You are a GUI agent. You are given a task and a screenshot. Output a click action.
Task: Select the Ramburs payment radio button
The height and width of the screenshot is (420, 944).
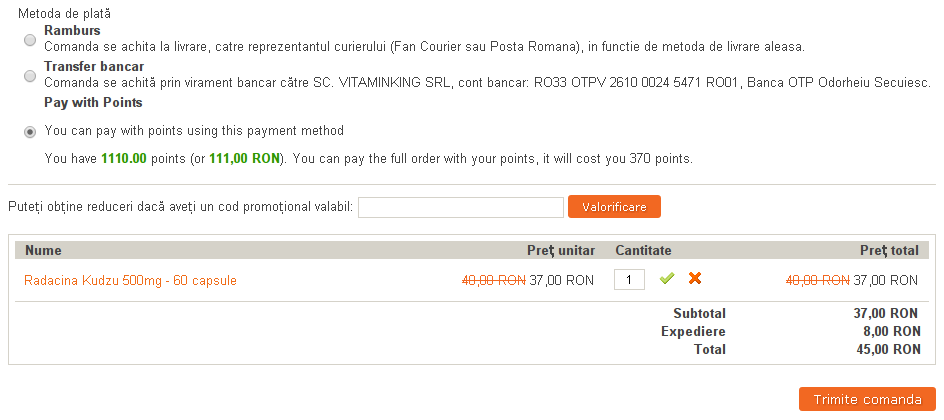click(30, 39)
